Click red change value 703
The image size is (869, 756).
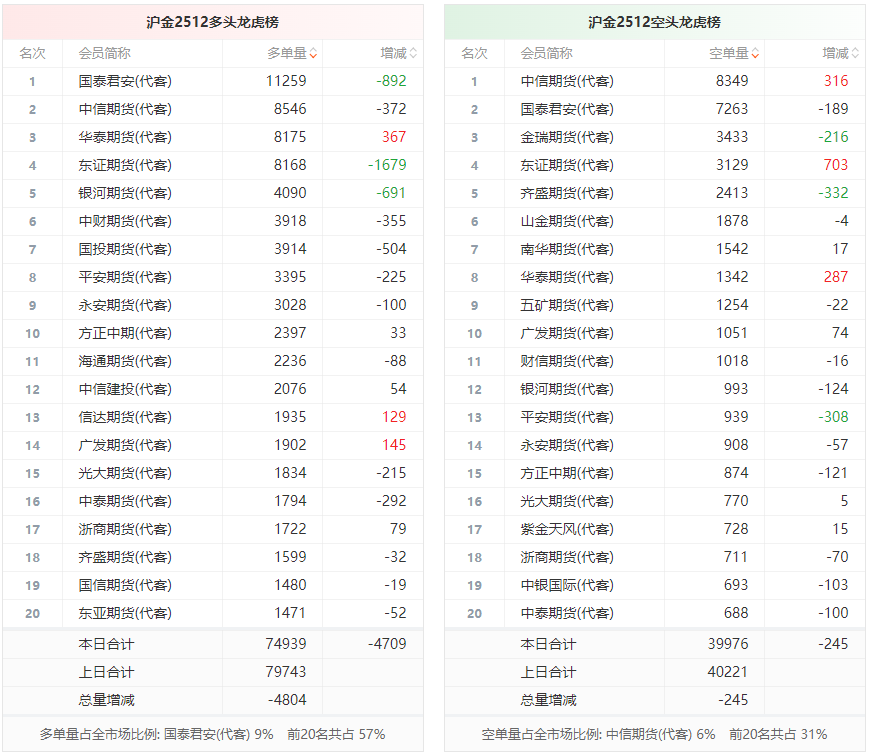click(836, 165)
